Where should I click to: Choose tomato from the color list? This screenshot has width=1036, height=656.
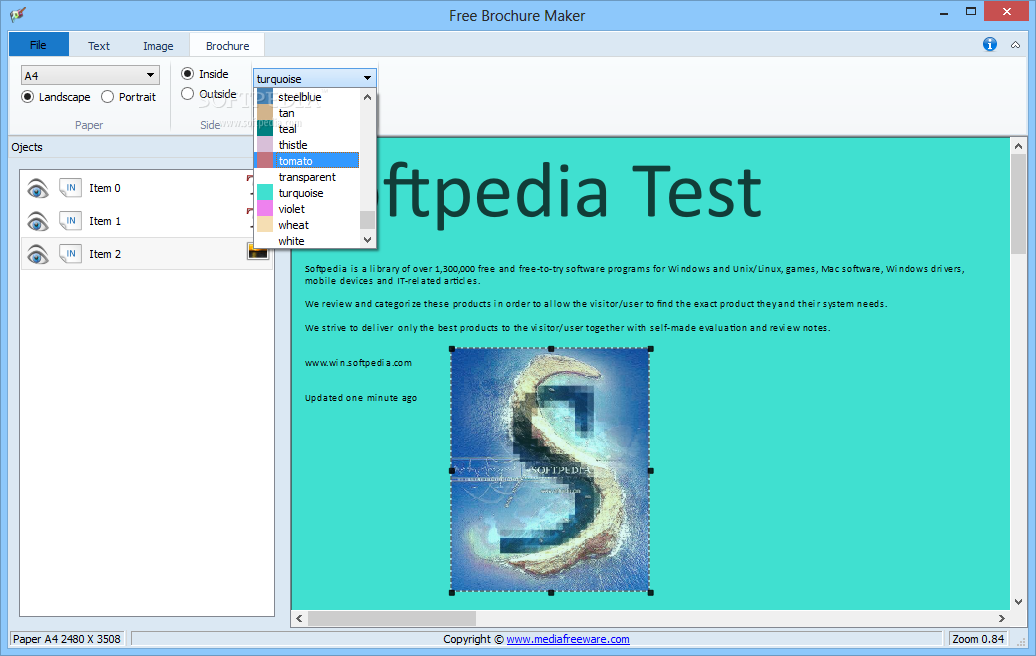[307, 161]
